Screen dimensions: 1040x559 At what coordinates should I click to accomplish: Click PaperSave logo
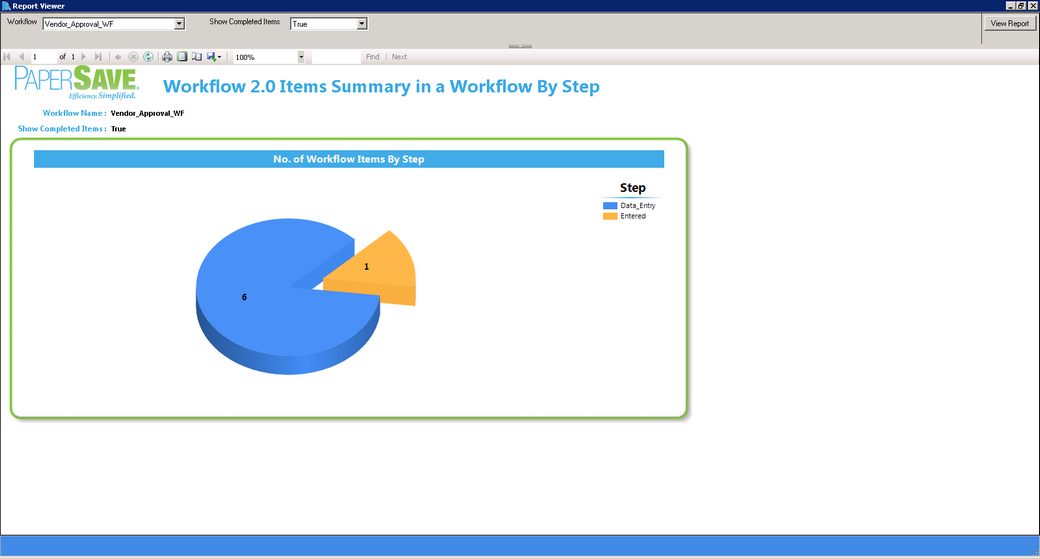[x=76, y=82]
